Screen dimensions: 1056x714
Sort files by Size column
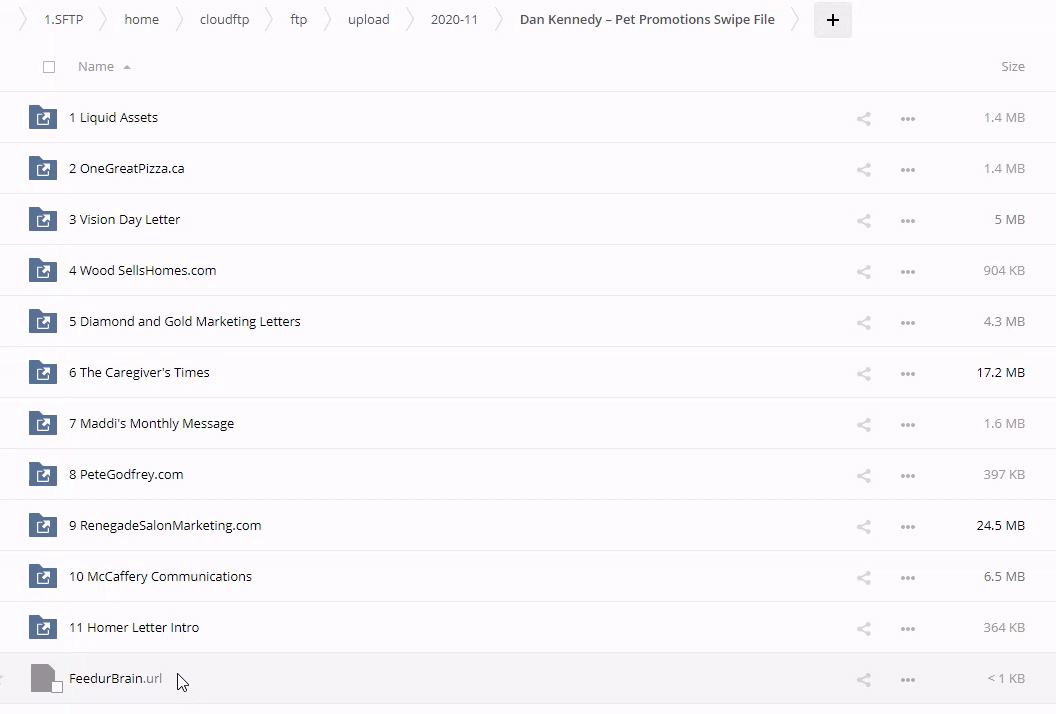(x=1012, y=66)
